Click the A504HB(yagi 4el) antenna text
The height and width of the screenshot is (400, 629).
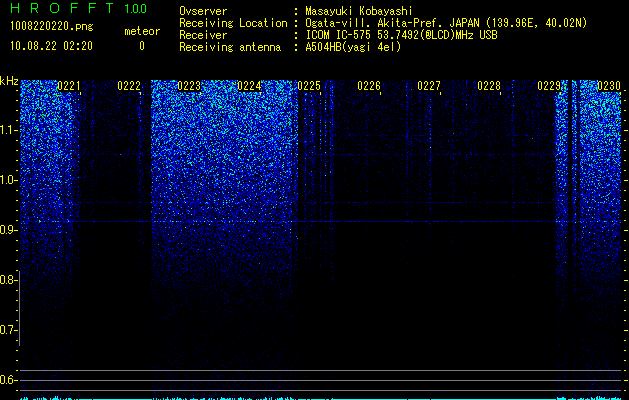coord(353,47)
